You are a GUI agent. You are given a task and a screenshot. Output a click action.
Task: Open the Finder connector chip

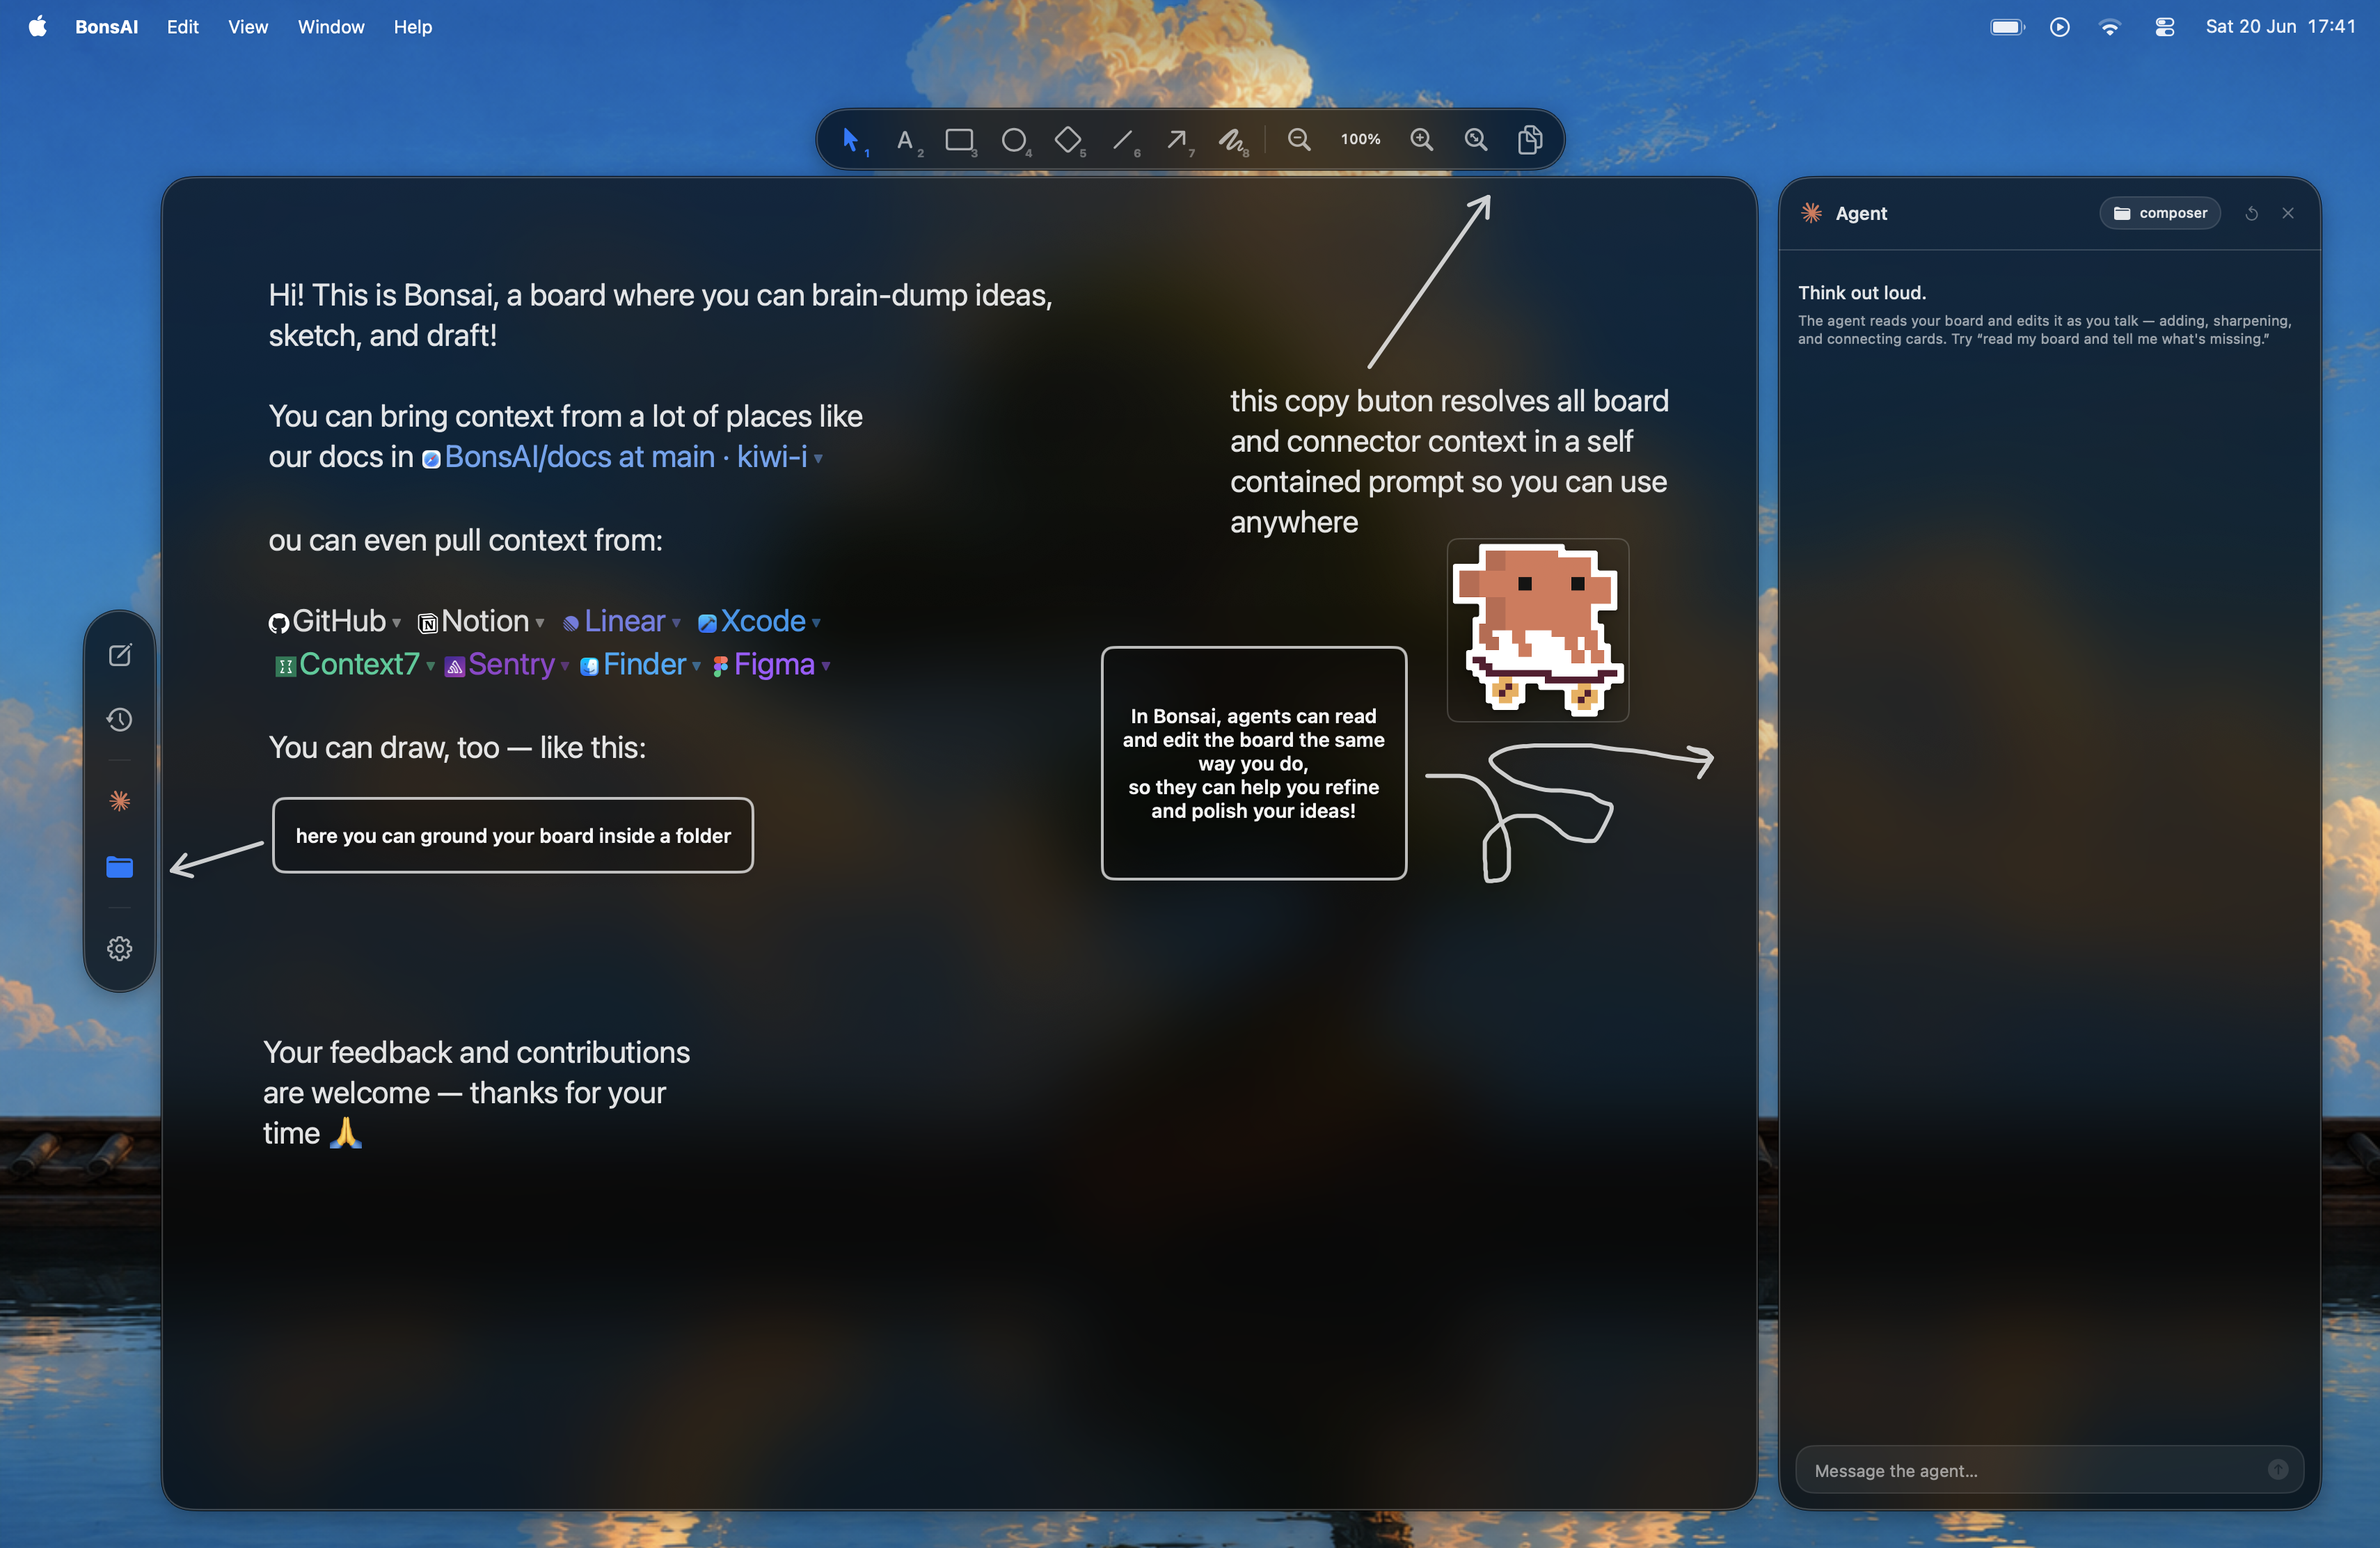pos(633,664)
